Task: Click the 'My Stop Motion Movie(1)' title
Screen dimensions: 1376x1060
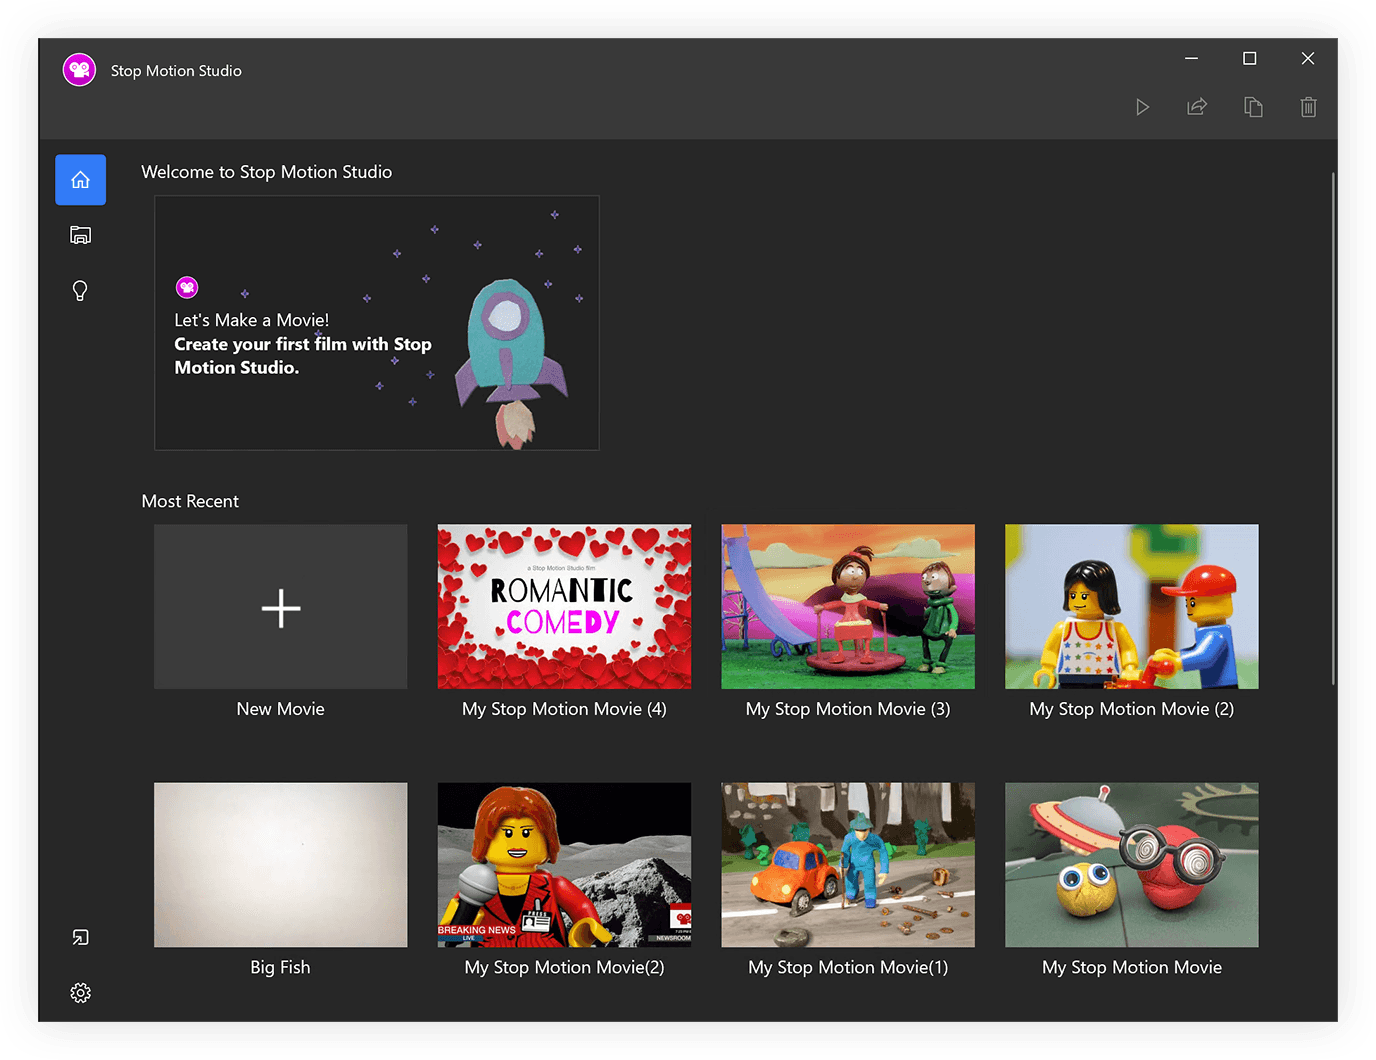Action: click(848, 967)
